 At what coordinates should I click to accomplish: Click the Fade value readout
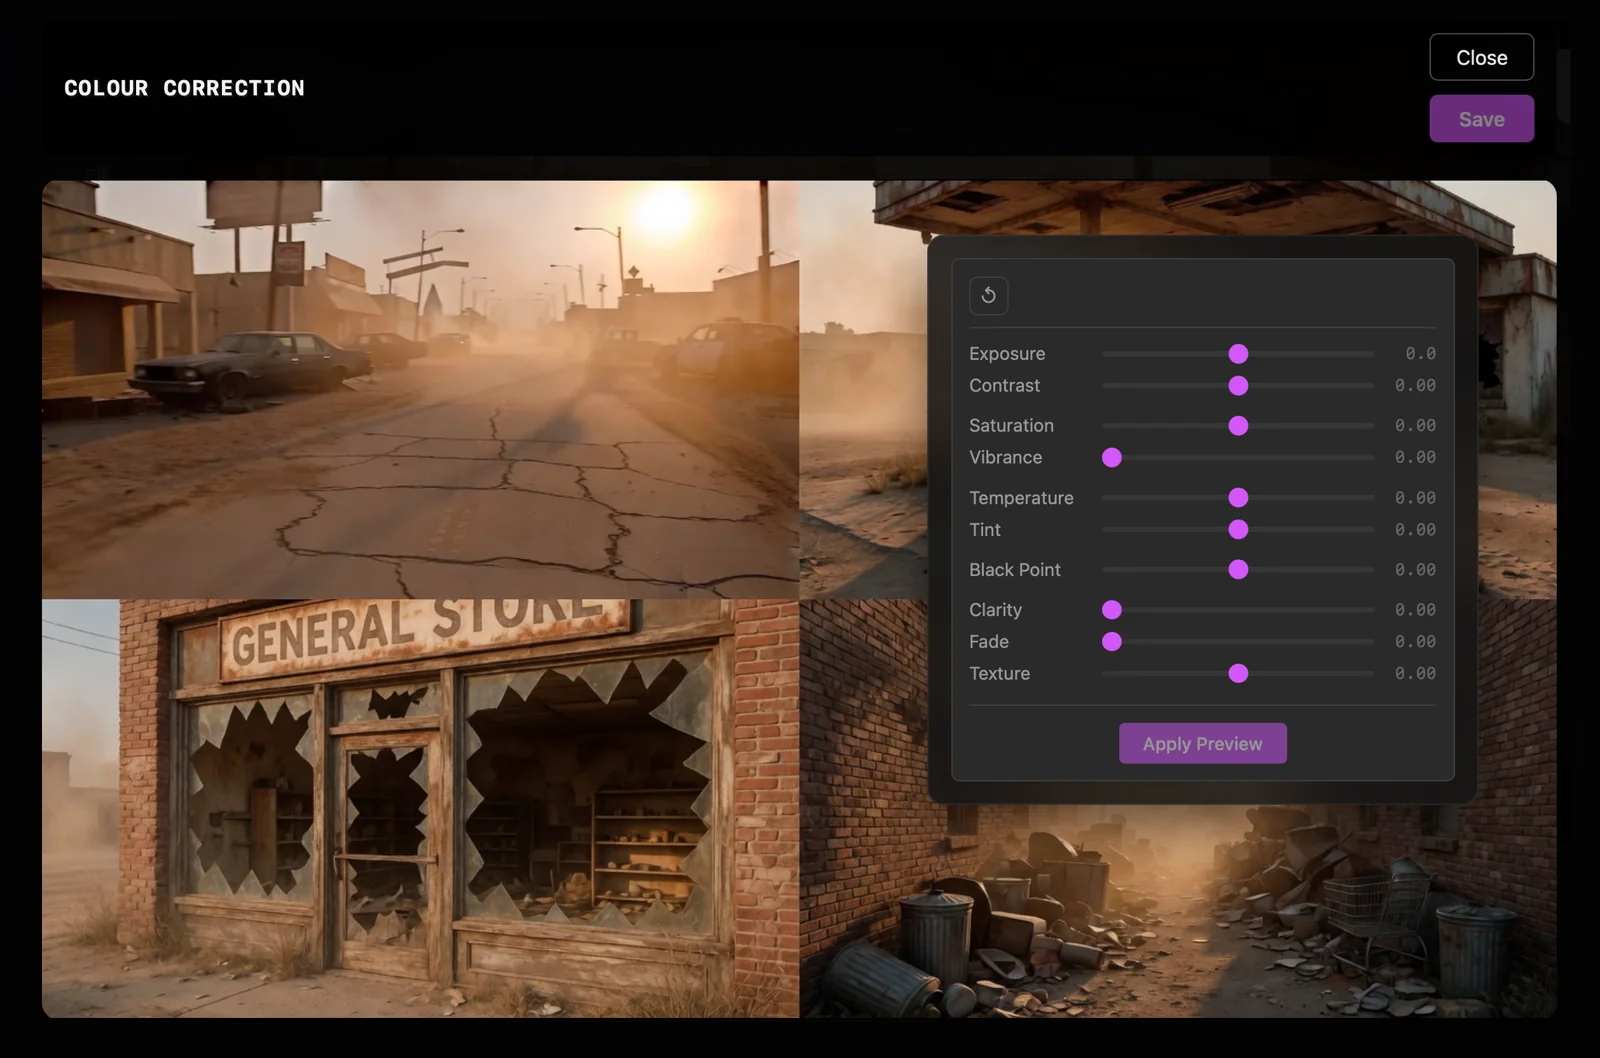tap(1415, 642)
